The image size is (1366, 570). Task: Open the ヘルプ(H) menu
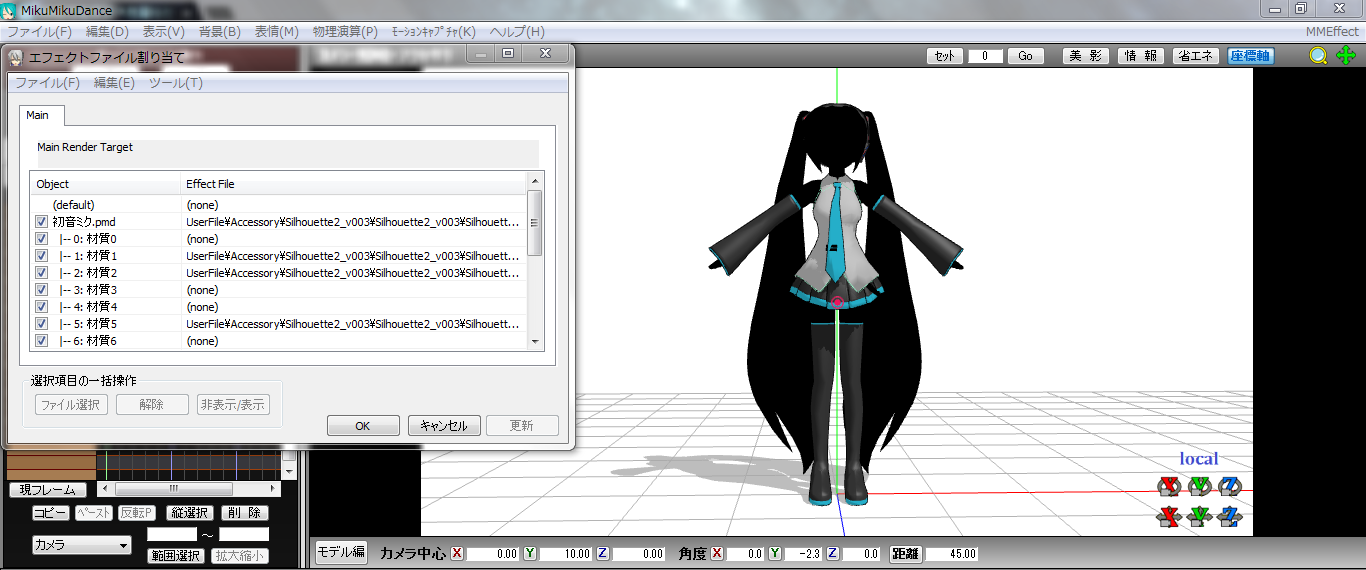click(x=517, y=32)
